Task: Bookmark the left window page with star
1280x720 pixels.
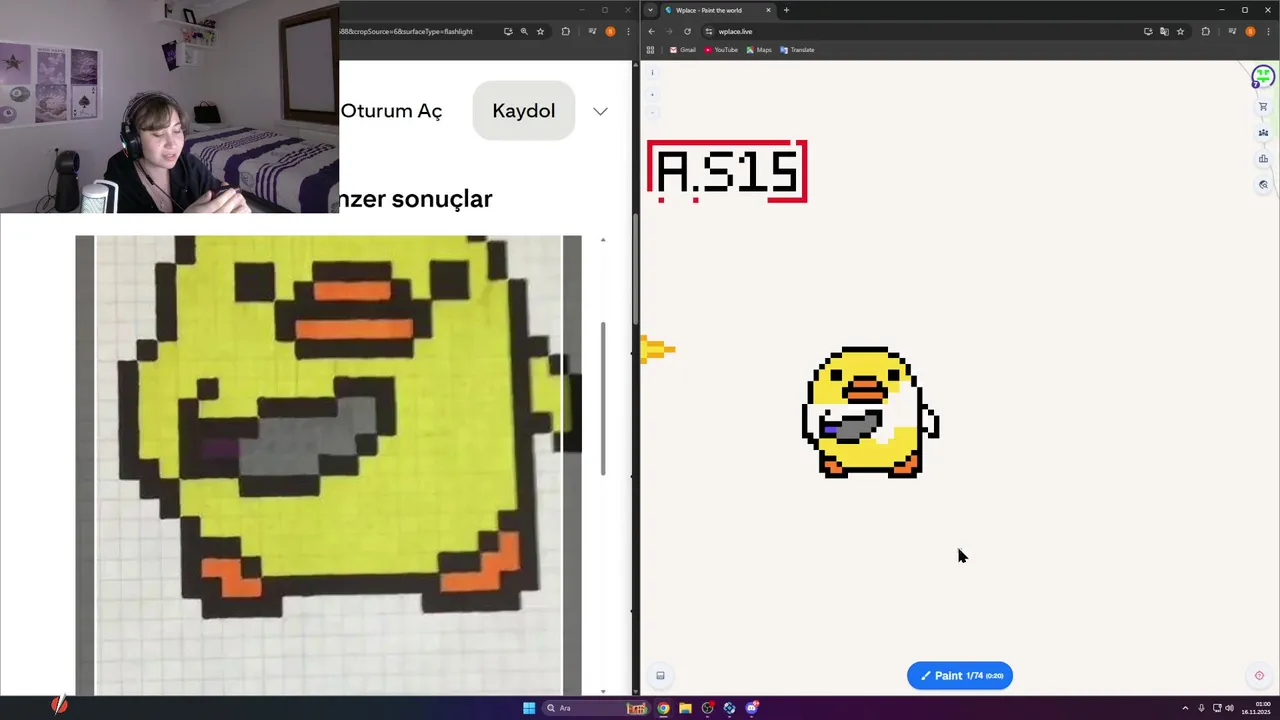Action: pos(540,31)
